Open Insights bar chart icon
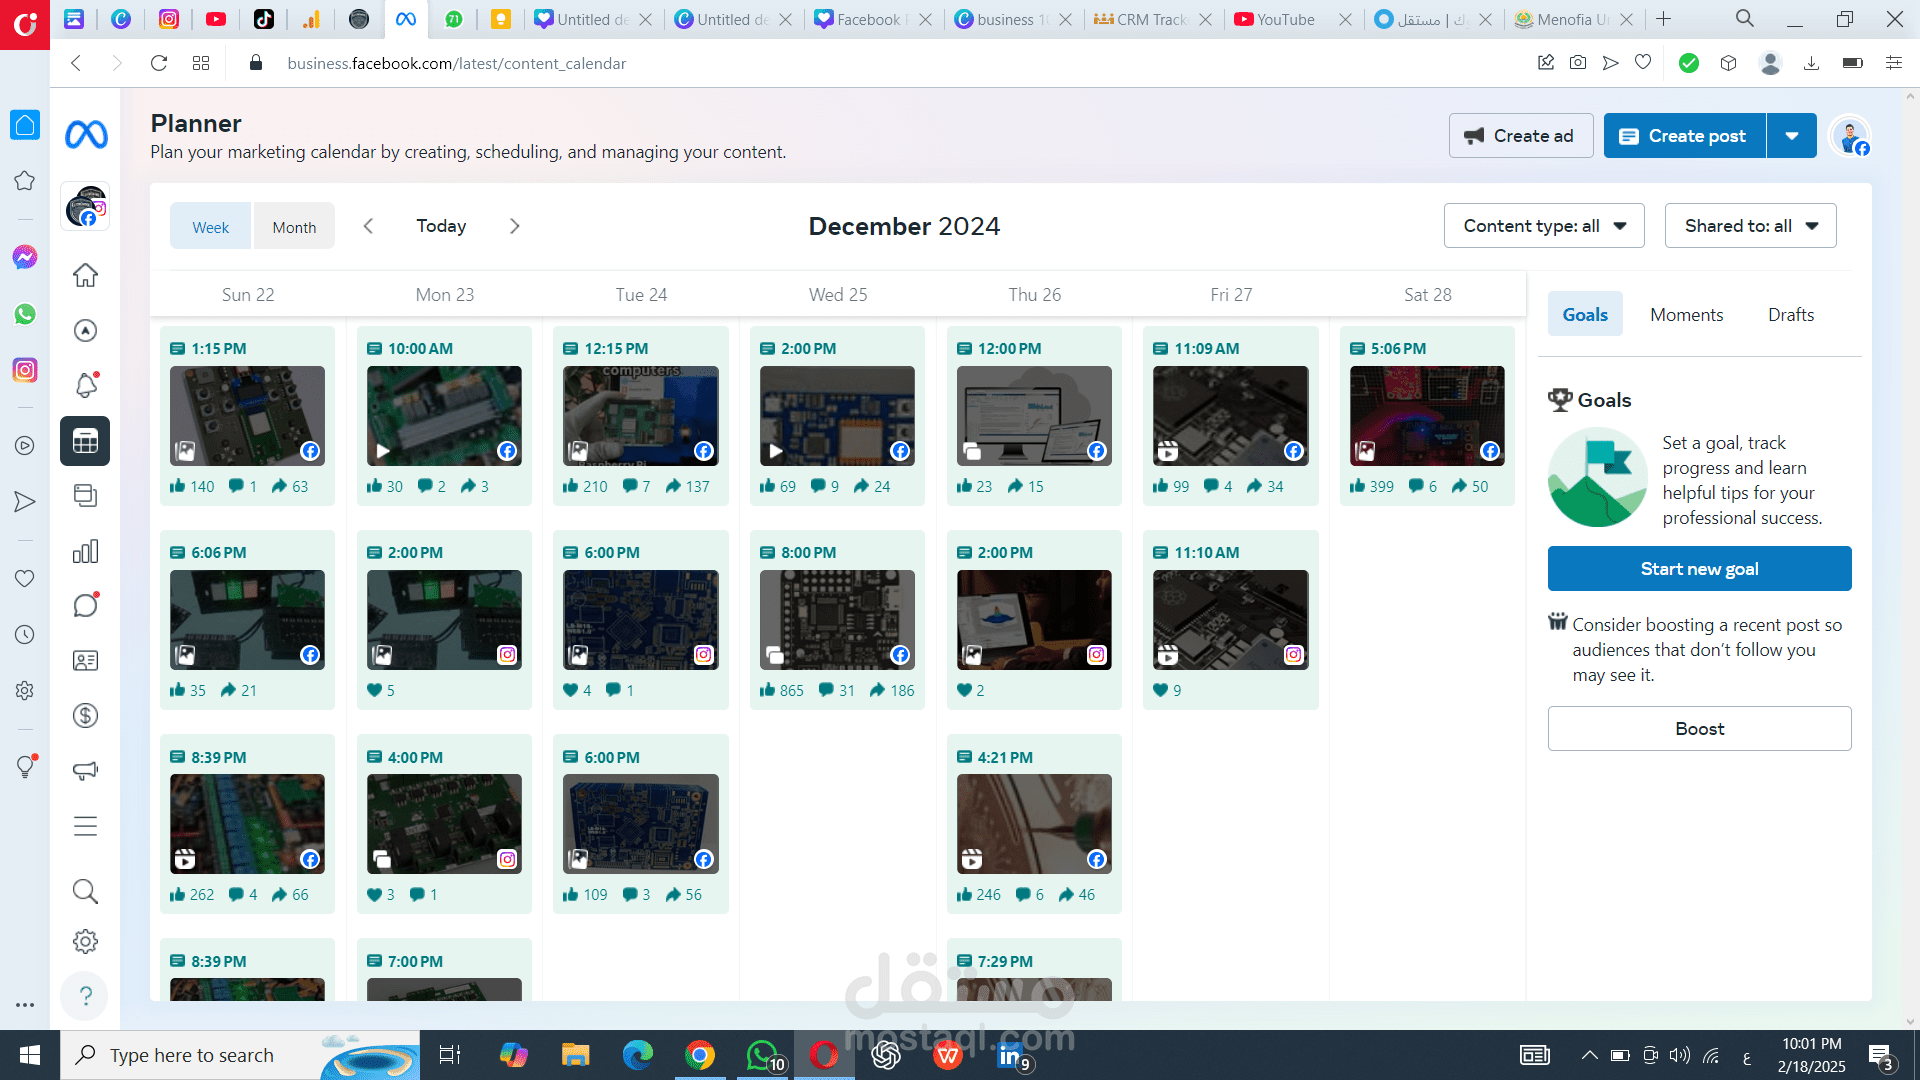 tap(85, 551)
